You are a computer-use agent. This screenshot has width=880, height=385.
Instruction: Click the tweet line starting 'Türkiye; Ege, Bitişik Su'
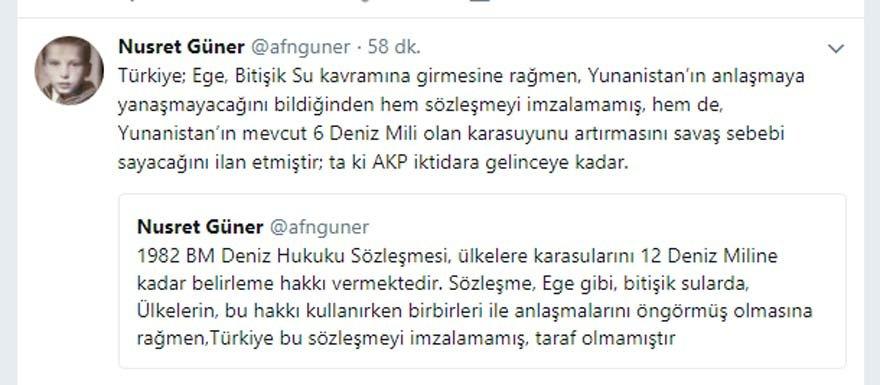tap(461, 77)
